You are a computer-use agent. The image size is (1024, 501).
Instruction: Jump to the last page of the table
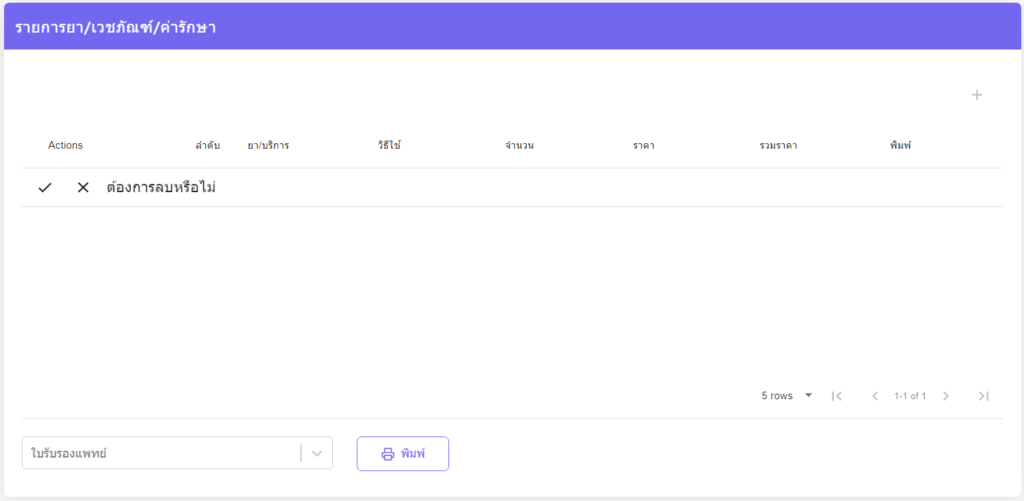984,396
